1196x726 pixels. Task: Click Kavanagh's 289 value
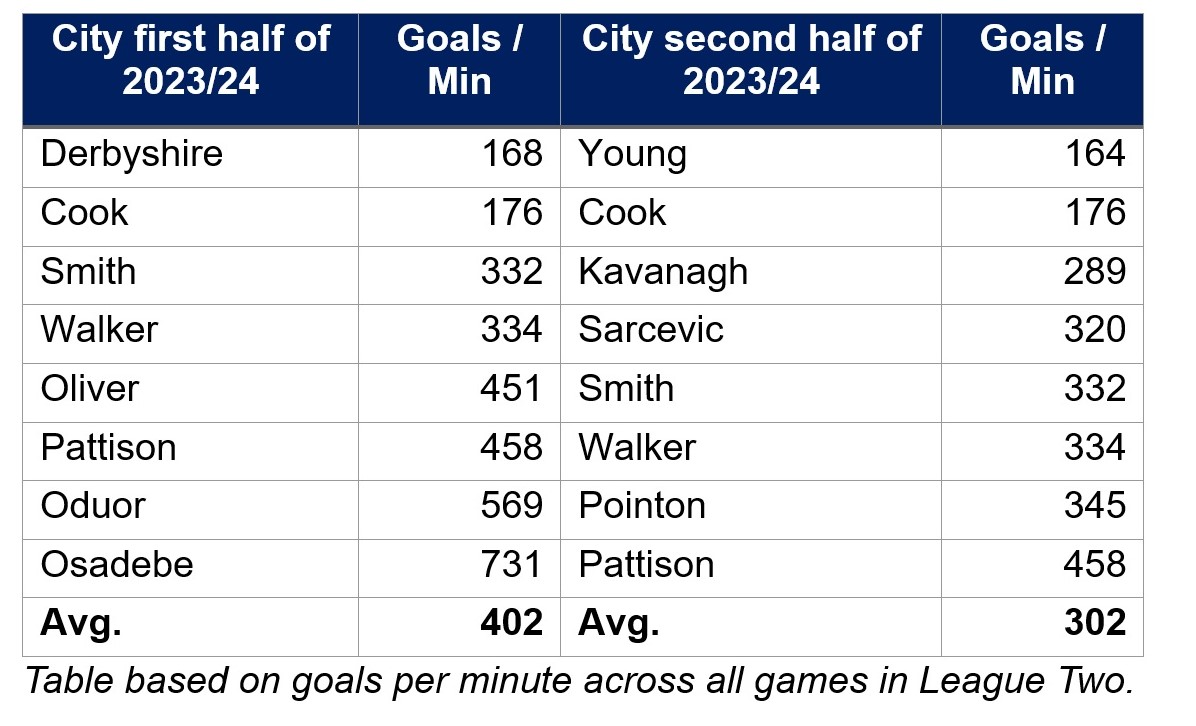point(1095,271)
